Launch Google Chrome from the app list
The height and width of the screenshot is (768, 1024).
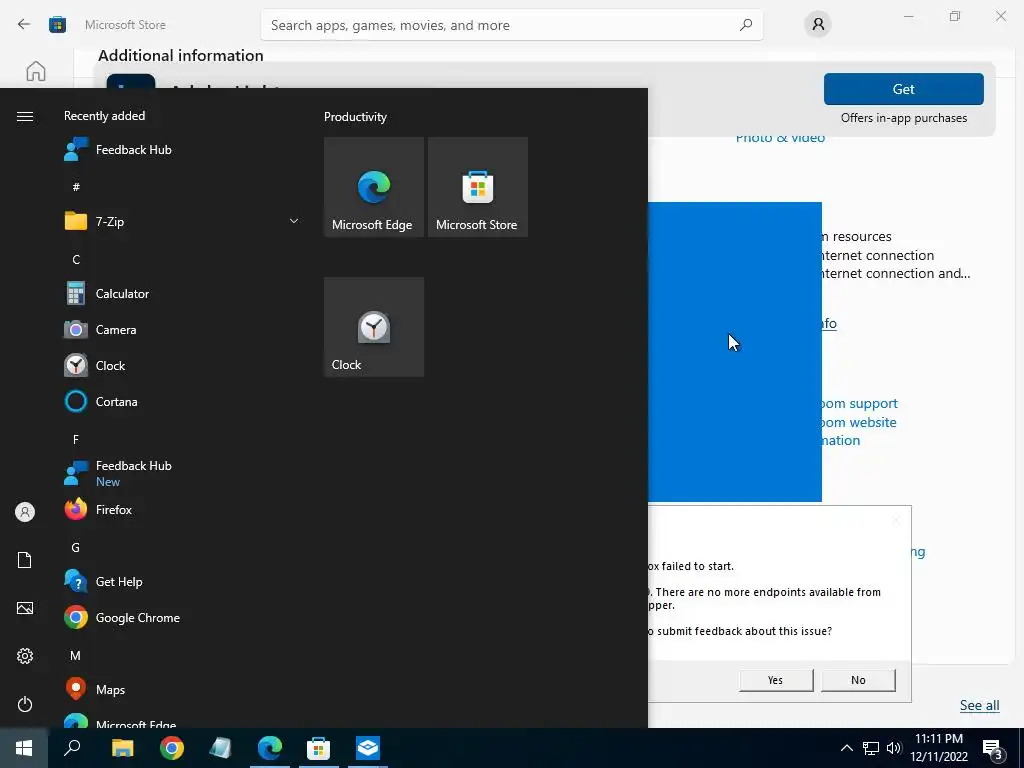(x=182, y=617)
